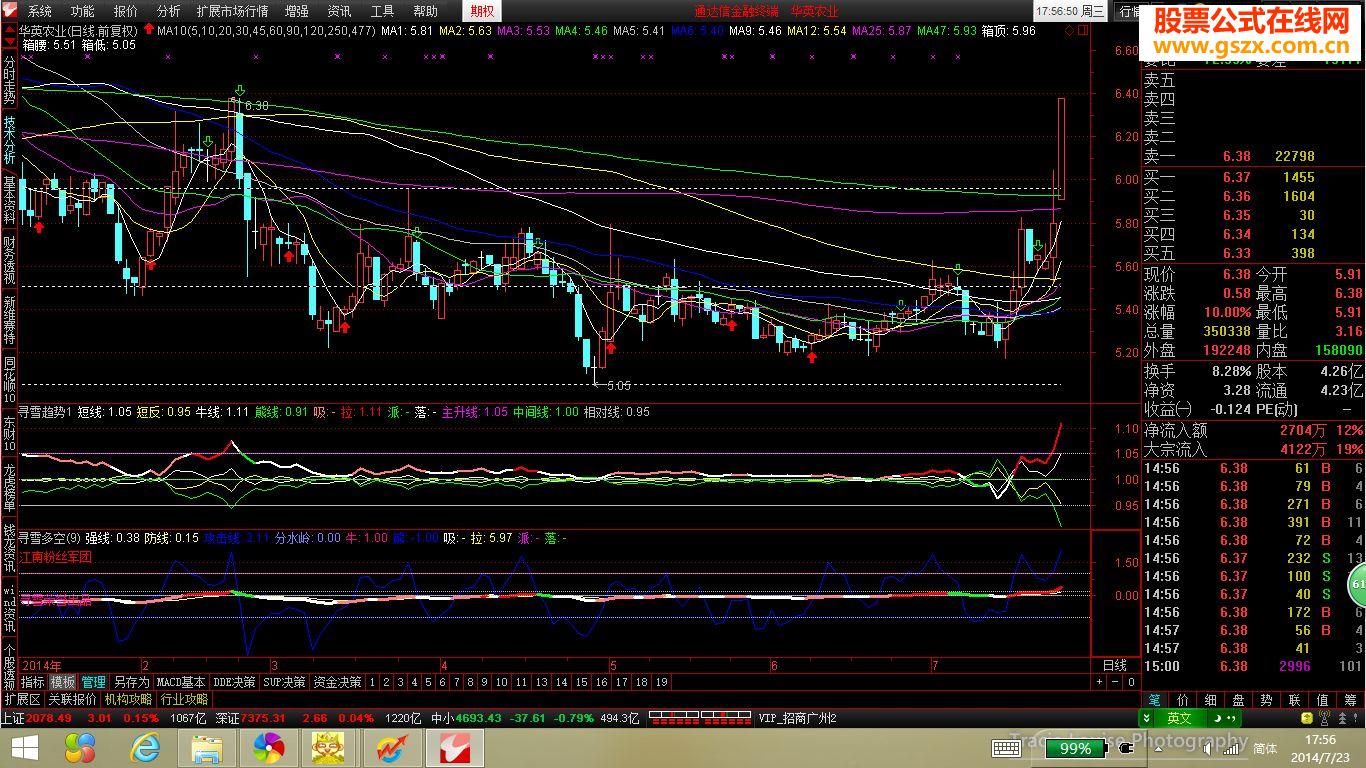
Task: Click the 行情 button in the top right
Action: pos(1129,11)
